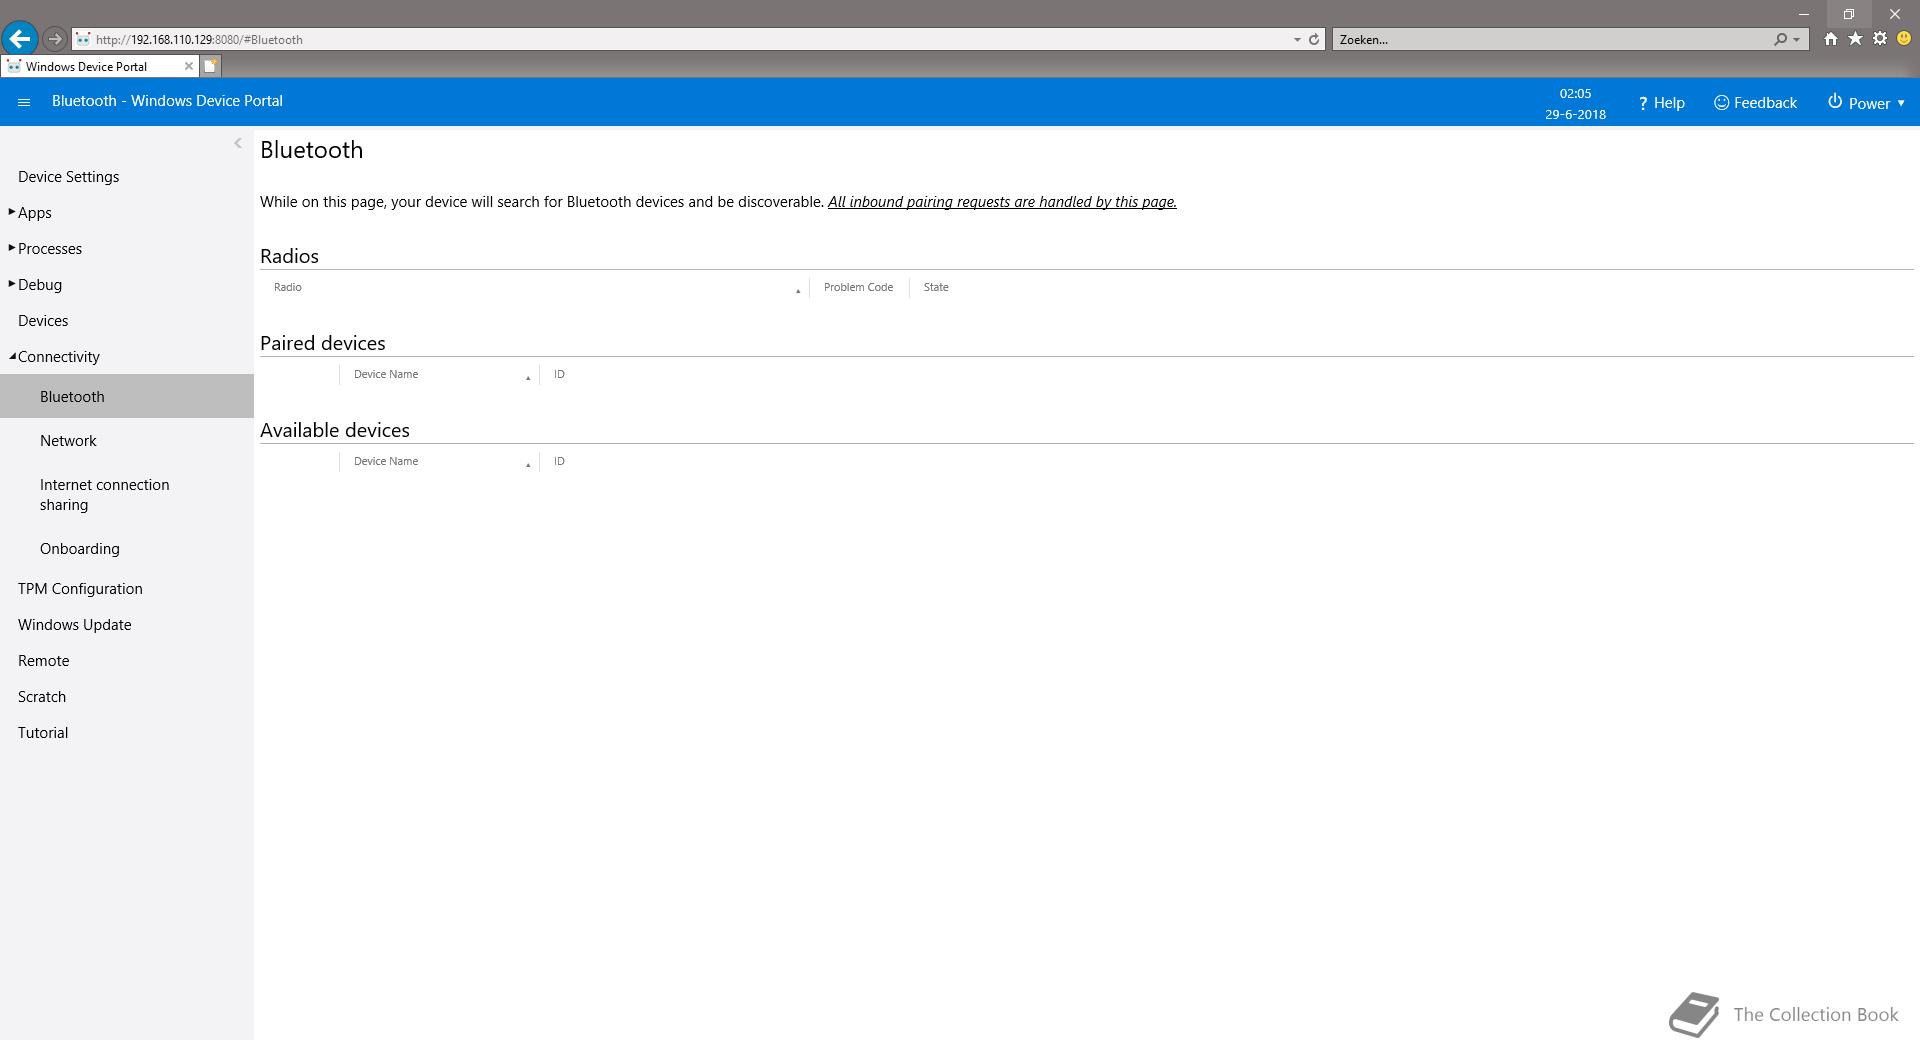
Task: Open browser Tools gear icon
Action: 1880,39
